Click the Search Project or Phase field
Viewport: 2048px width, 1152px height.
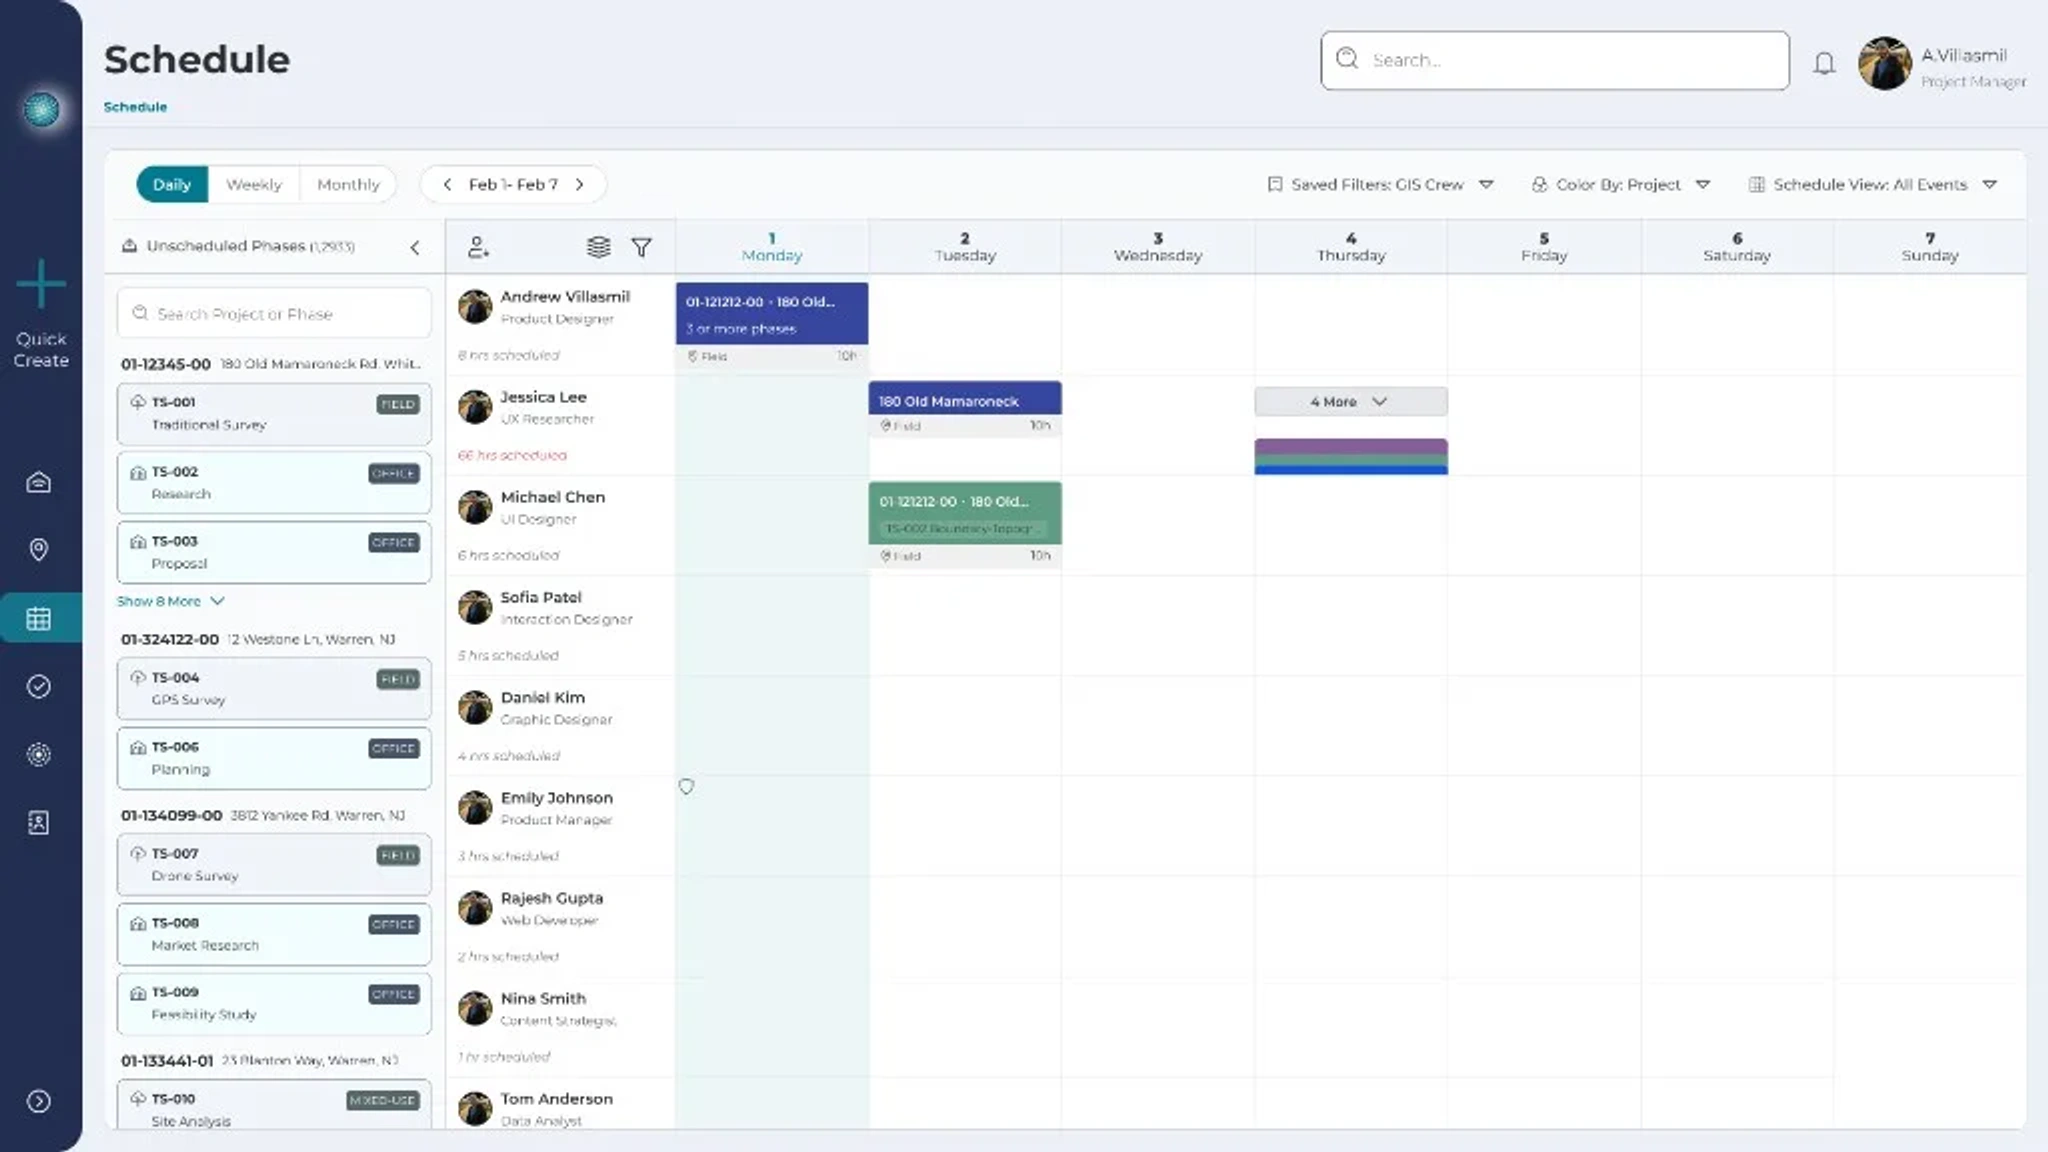[x=274, y=314]
